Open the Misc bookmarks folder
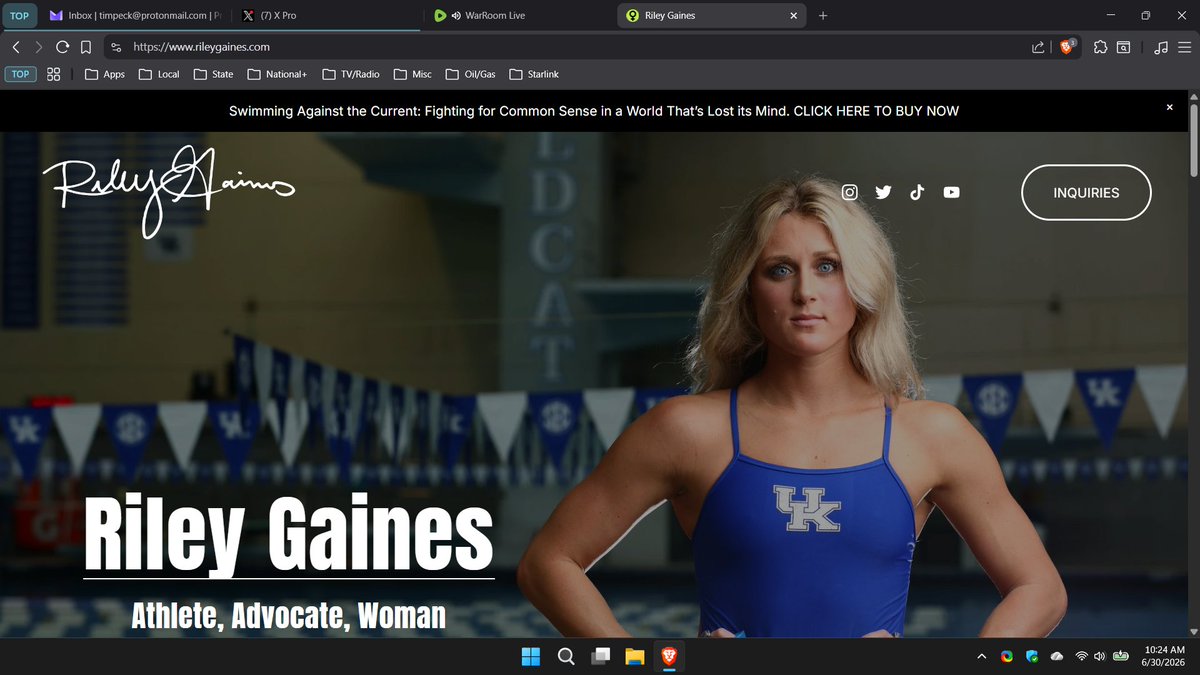The image size is (1200, 675). (x=413, y=74)
